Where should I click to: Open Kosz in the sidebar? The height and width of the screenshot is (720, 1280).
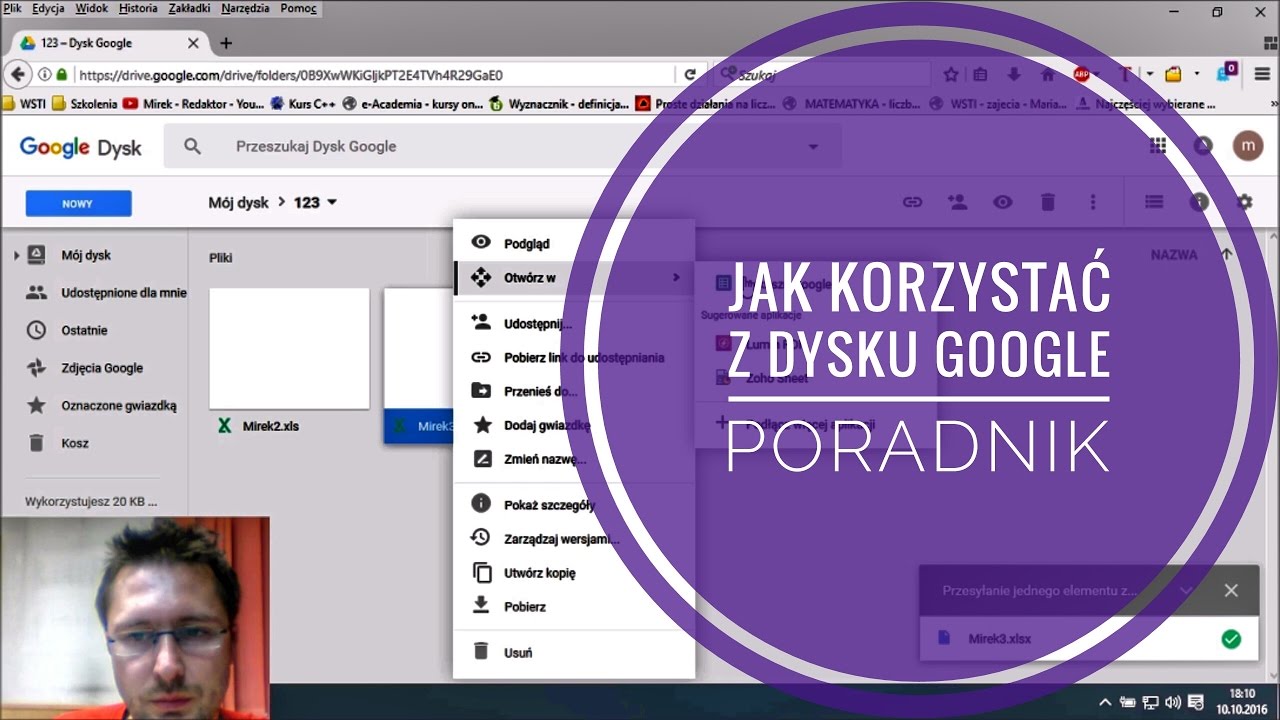(75, 443)
